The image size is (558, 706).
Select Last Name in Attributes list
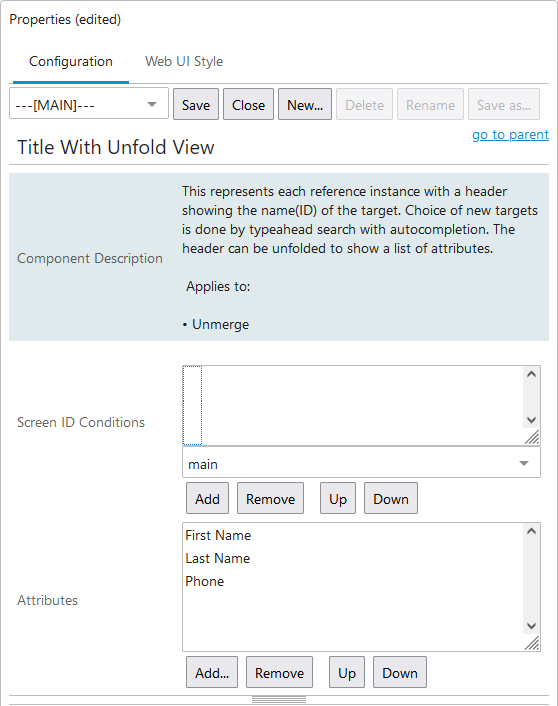[218, 558]
